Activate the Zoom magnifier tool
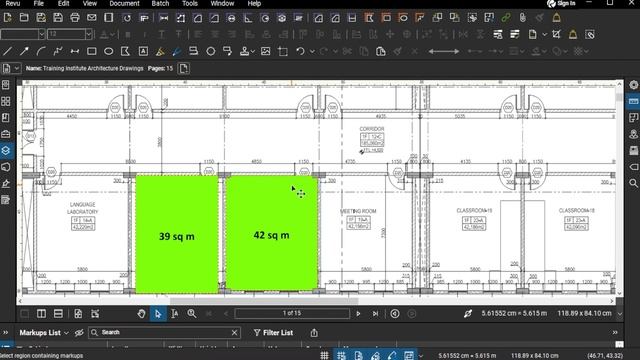 (x=191, y=313)
